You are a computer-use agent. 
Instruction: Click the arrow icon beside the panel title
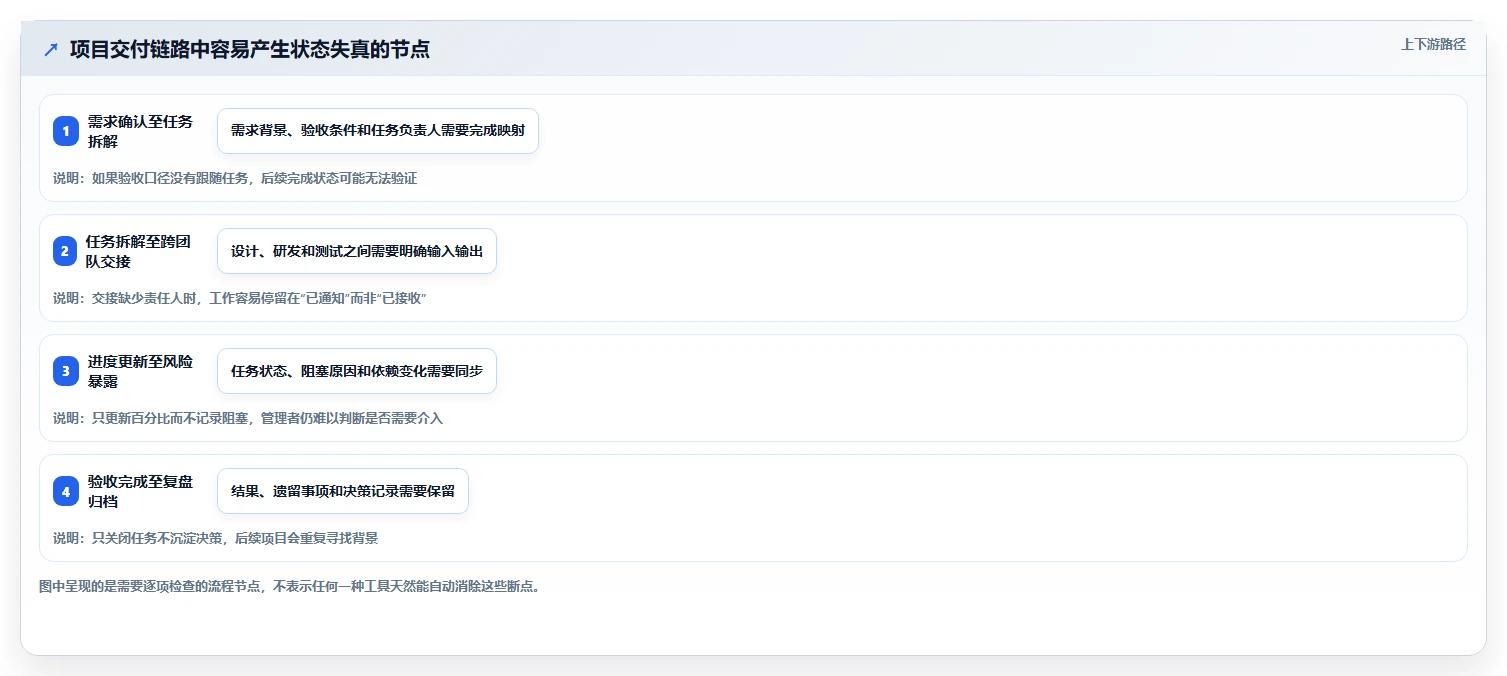point(51,49)
